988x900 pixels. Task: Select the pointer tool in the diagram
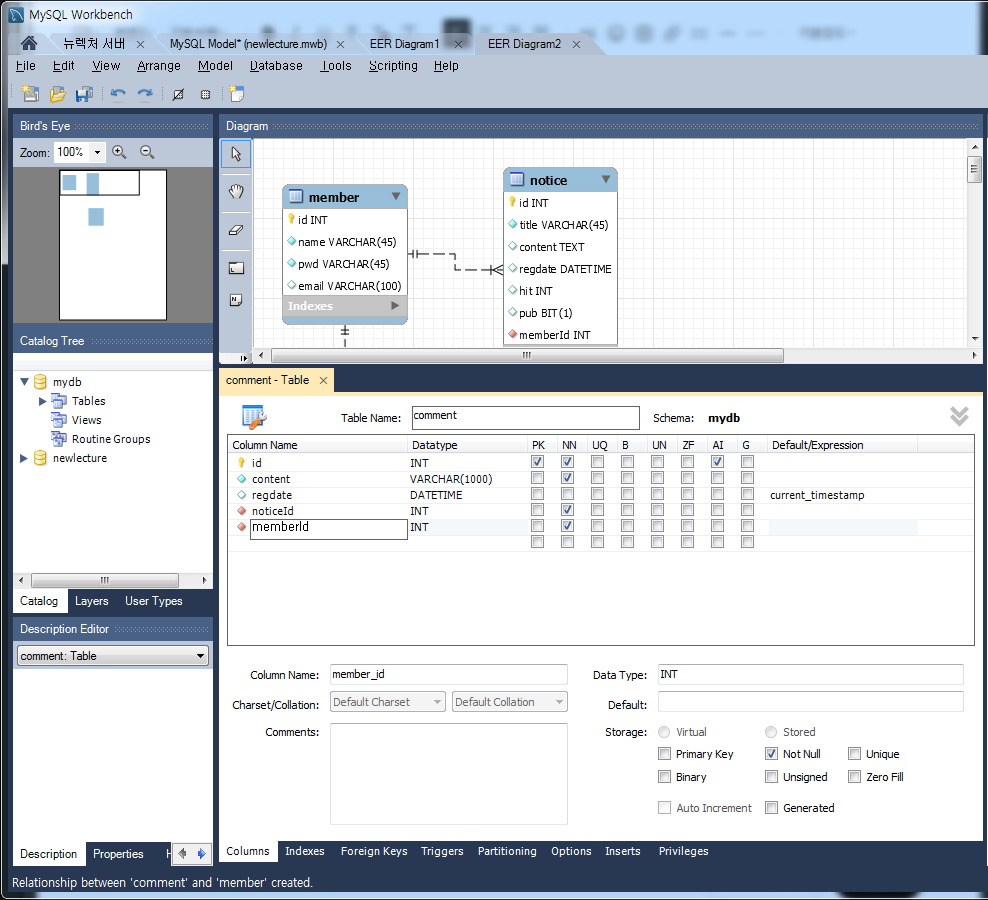236,154
